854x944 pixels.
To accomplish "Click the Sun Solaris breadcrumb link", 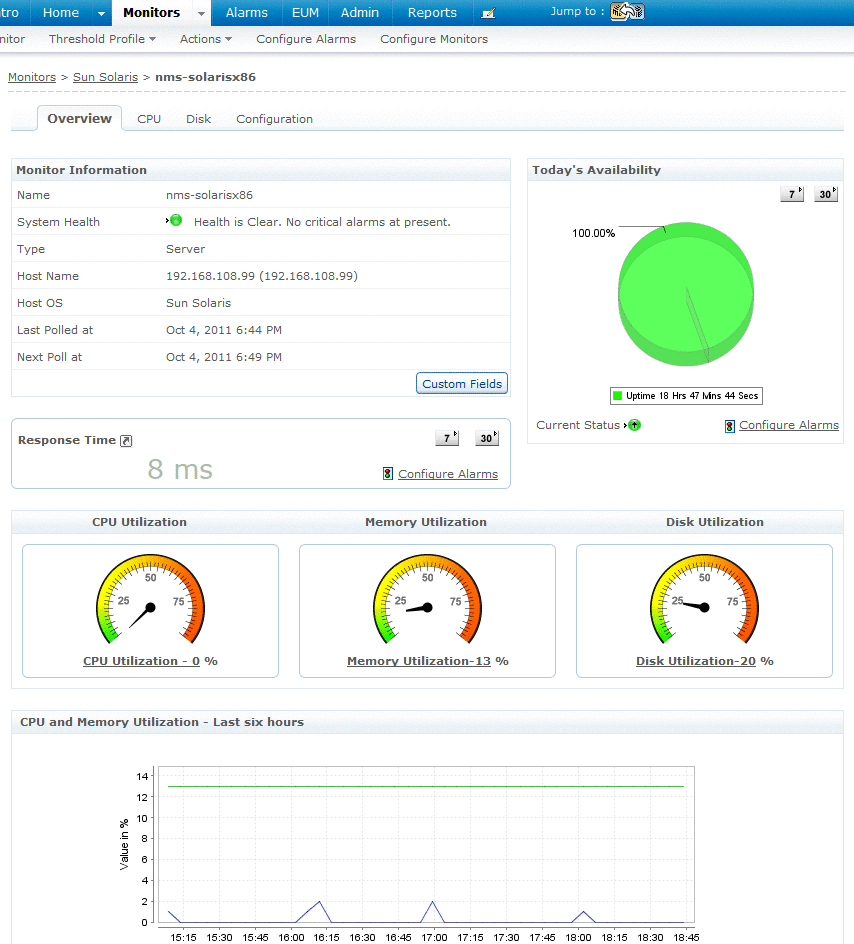I will click(x=105, y=76).
